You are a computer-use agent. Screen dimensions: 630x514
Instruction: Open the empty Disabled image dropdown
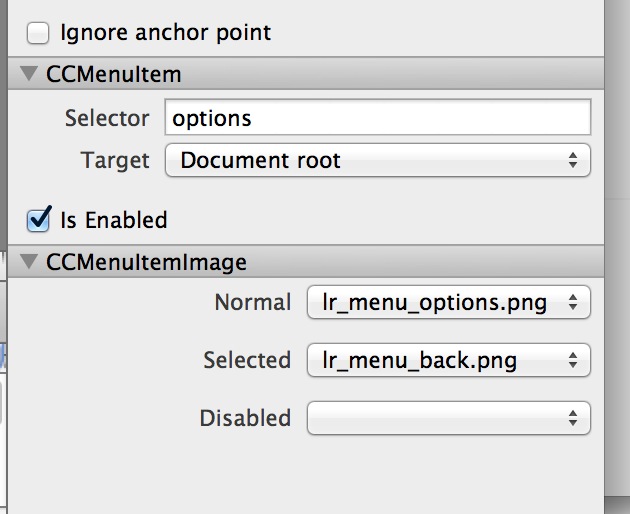pyautogui.click(x=449, y=418)
